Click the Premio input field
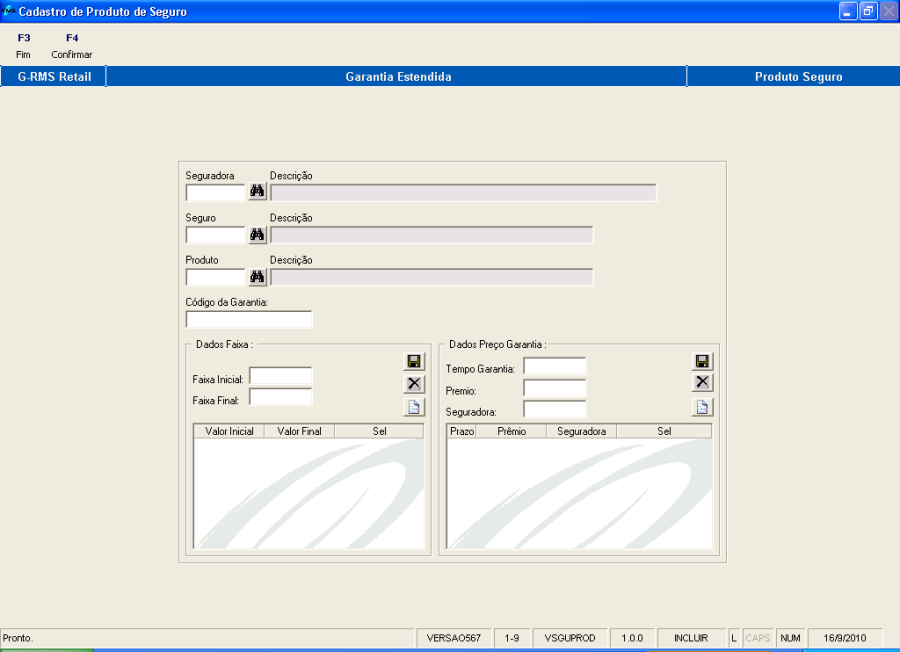The image size is (900, 652). [554, 388]
